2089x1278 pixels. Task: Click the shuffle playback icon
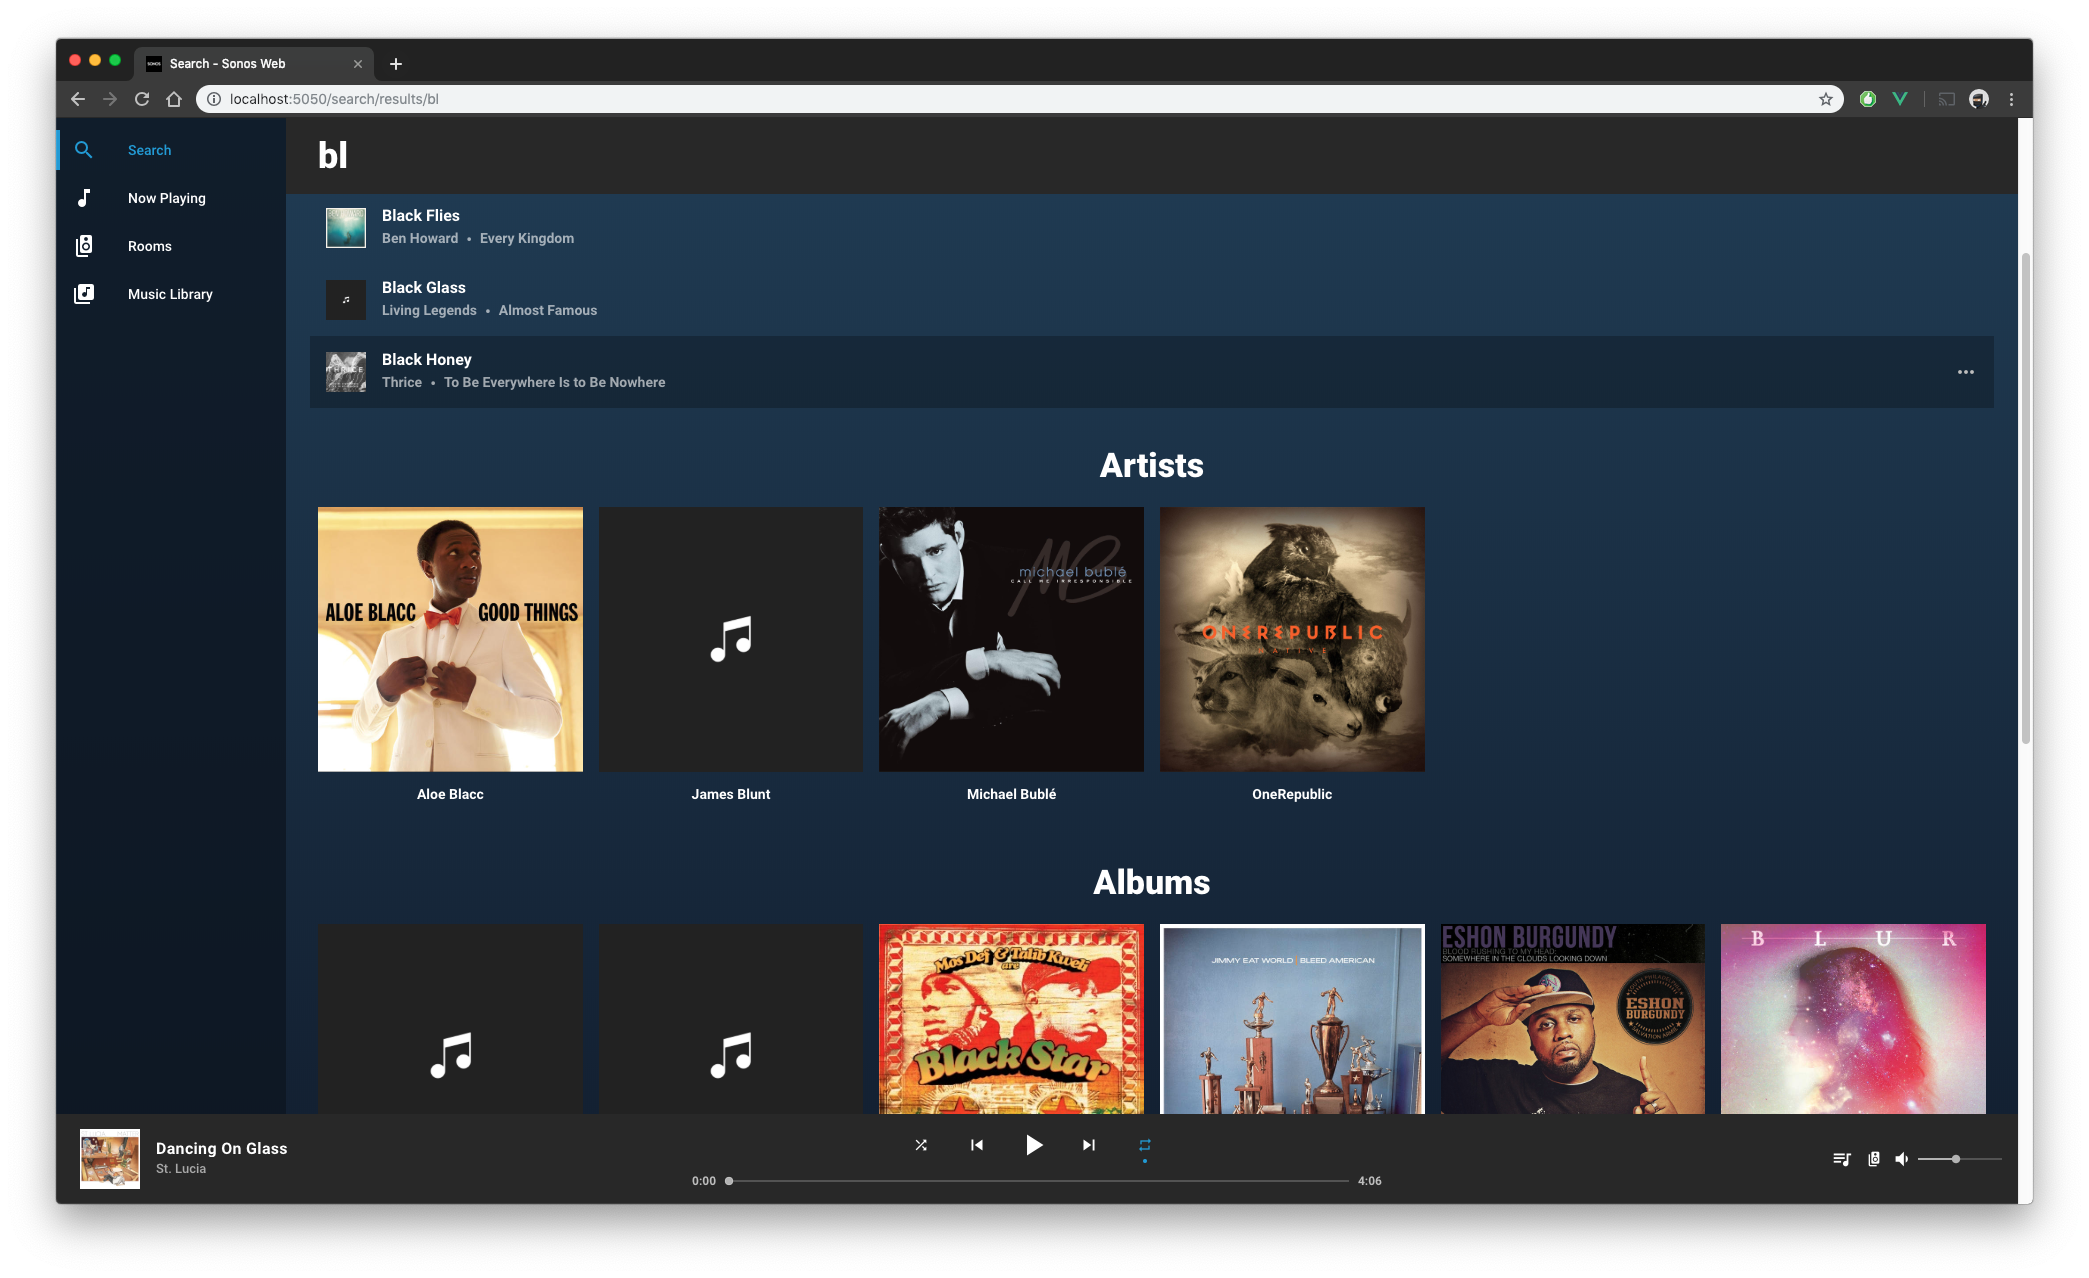(x=922, y=1145)
